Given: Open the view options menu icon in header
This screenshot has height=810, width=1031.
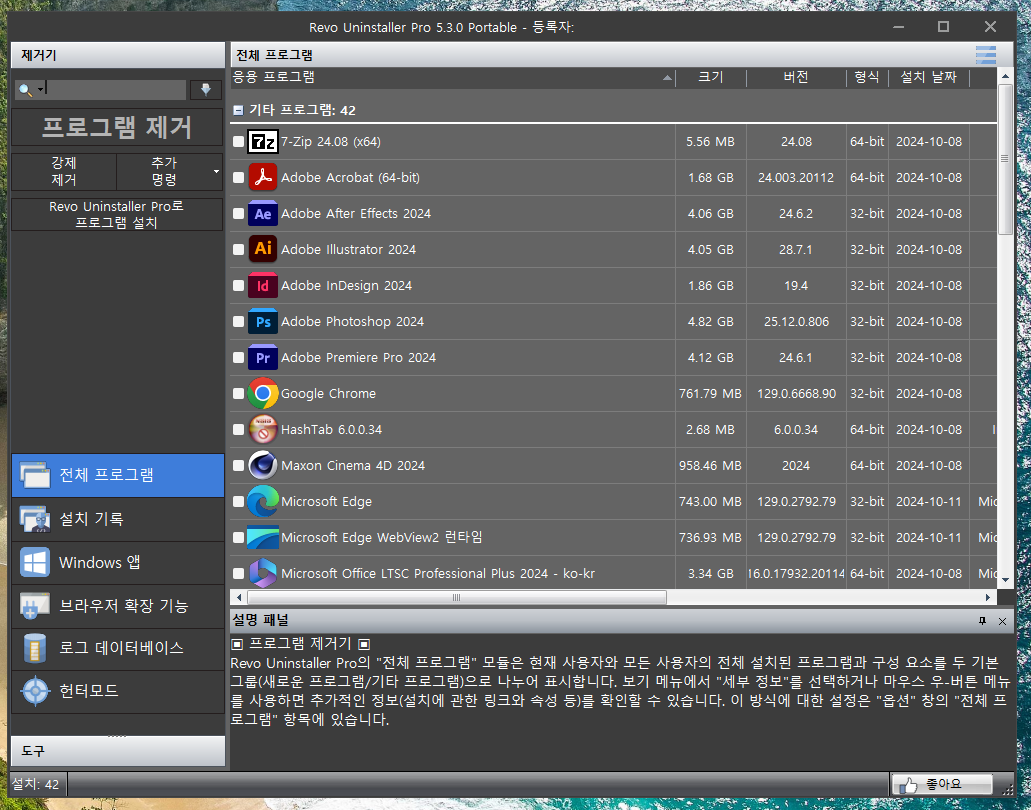Looking at the screenshot, I should click(985, 55).
